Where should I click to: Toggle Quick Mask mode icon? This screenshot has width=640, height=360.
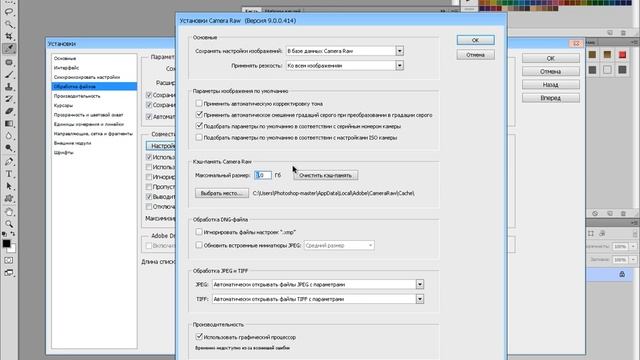(x=9, y=260)
